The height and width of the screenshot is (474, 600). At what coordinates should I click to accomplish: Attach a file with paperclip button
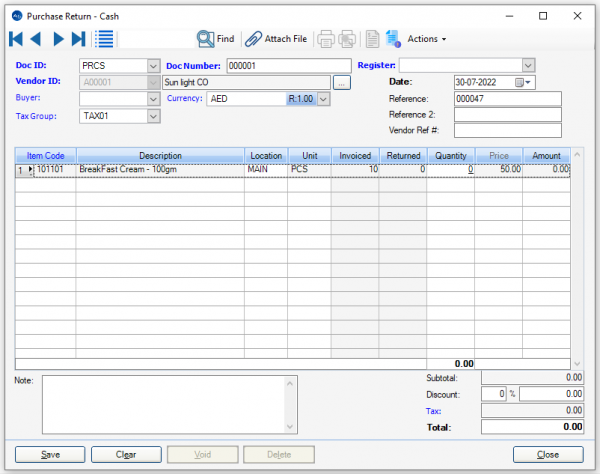tap(276, 39)
